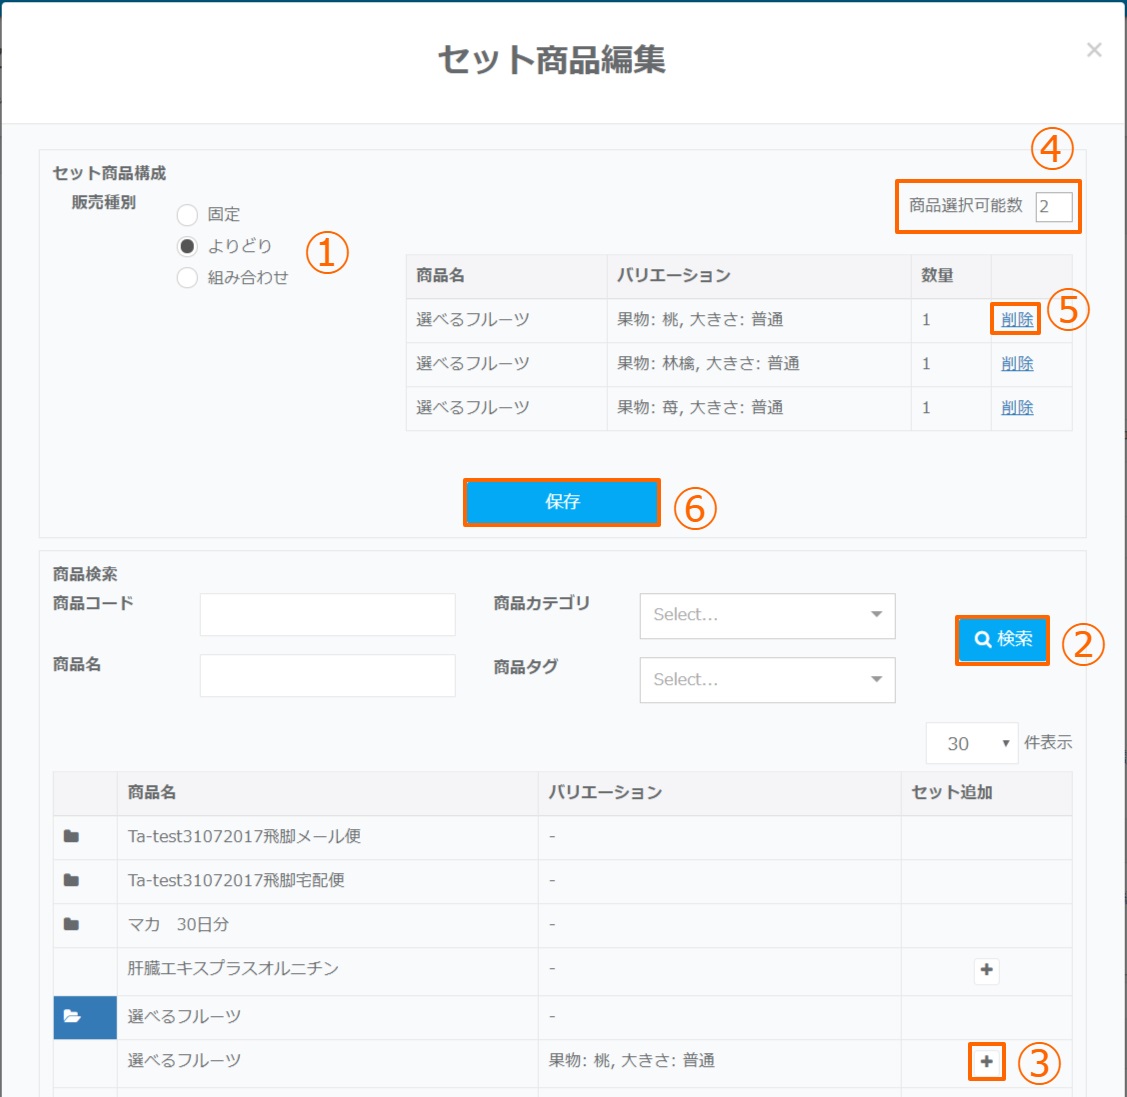Expand folder icon for Ta-test31072017飛脚宅配便
Image resolution: width=1127 pixels, height=1097 pixels.
click(71, 880)
